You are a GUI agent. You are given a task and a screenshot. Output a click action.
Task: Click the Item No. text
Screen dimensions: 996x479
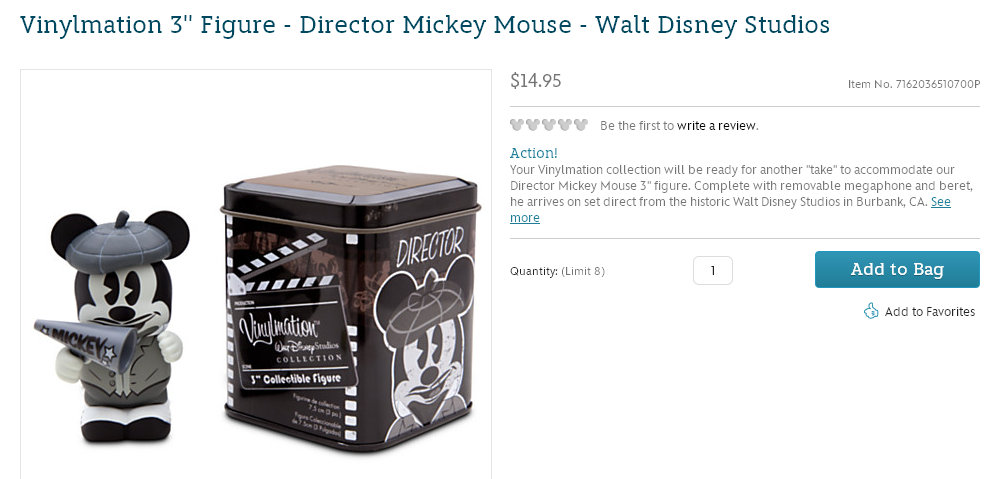click(x=913, y=84)
